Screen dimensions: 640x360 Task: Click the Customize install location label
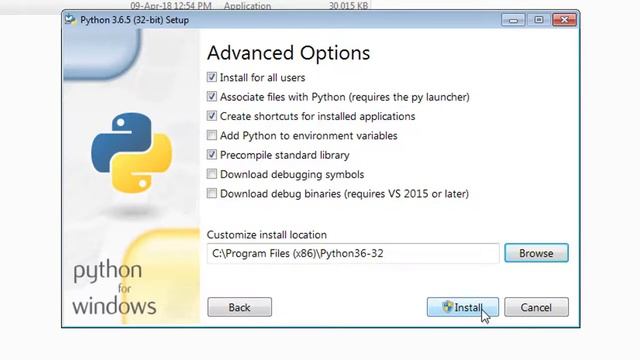[x=267, y=235]
